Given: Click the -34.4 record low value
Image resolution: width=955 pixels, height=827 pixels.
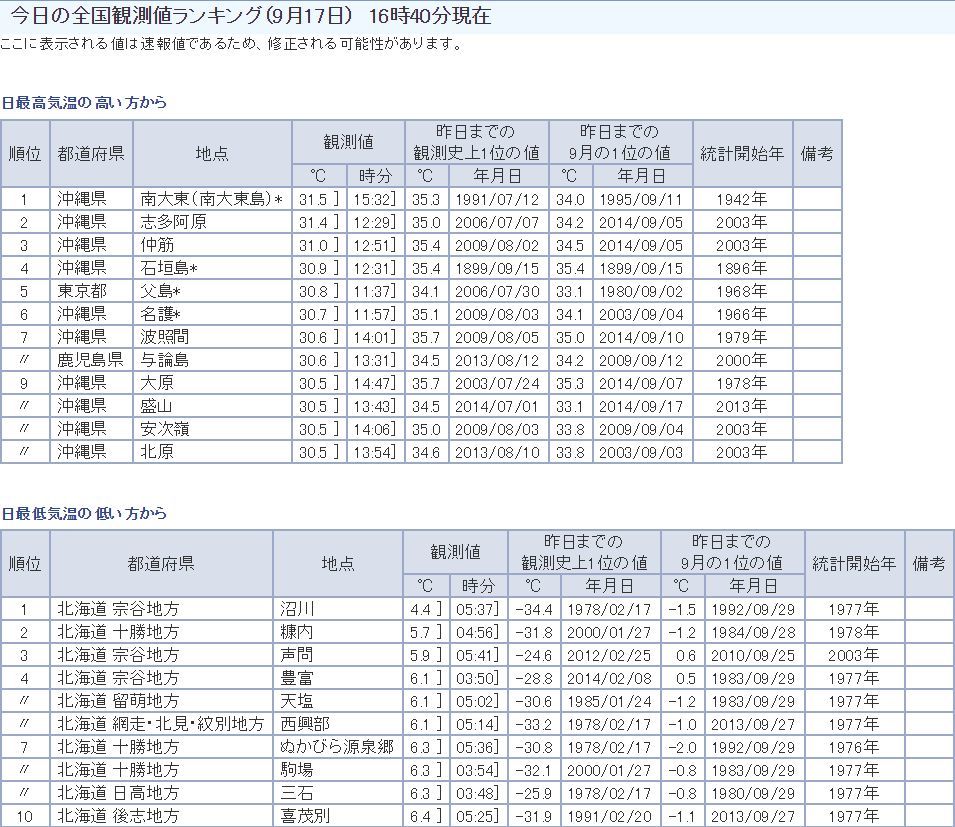Looking at the screenshot, I should pyautogui.click(x=531, y=609).
